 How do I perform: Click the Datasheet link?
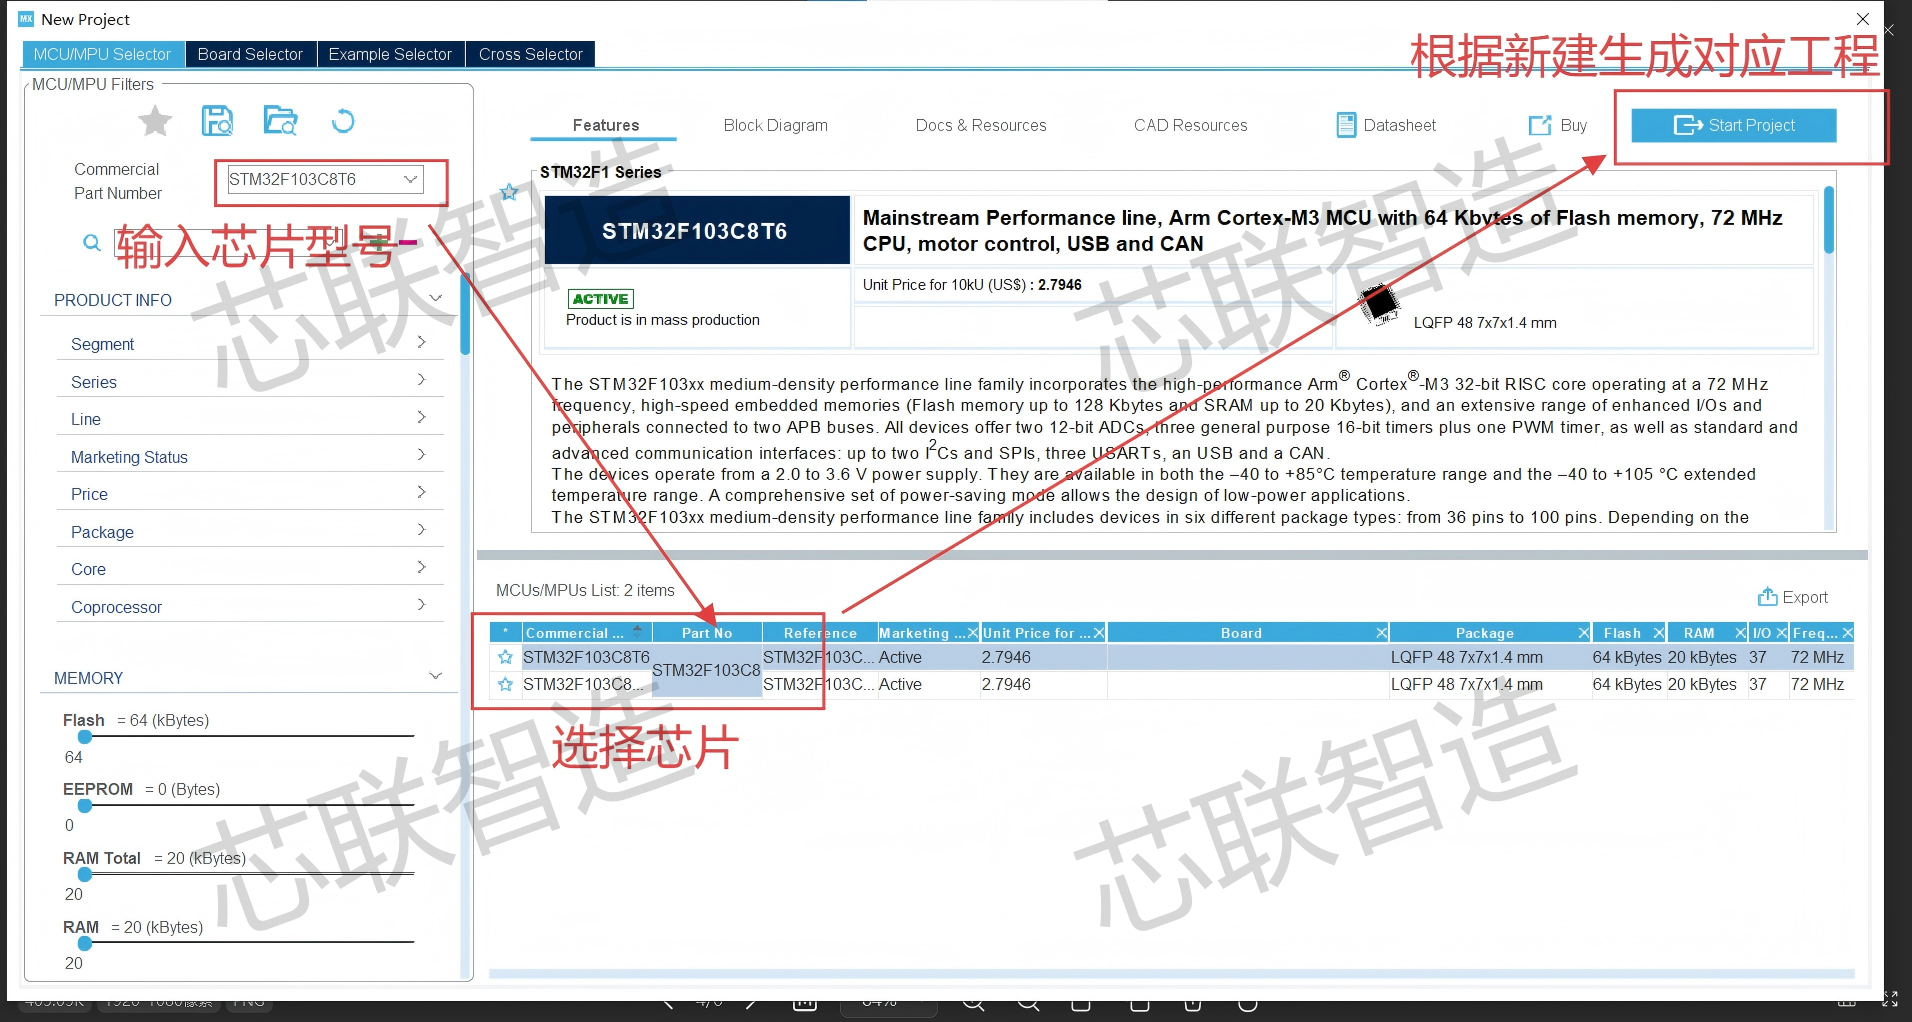[x=1399, y=125]
